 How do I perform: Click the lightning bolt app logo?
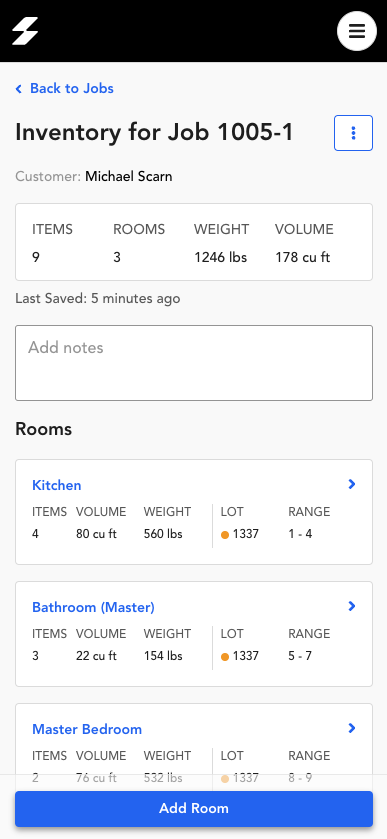coord(25,31)
